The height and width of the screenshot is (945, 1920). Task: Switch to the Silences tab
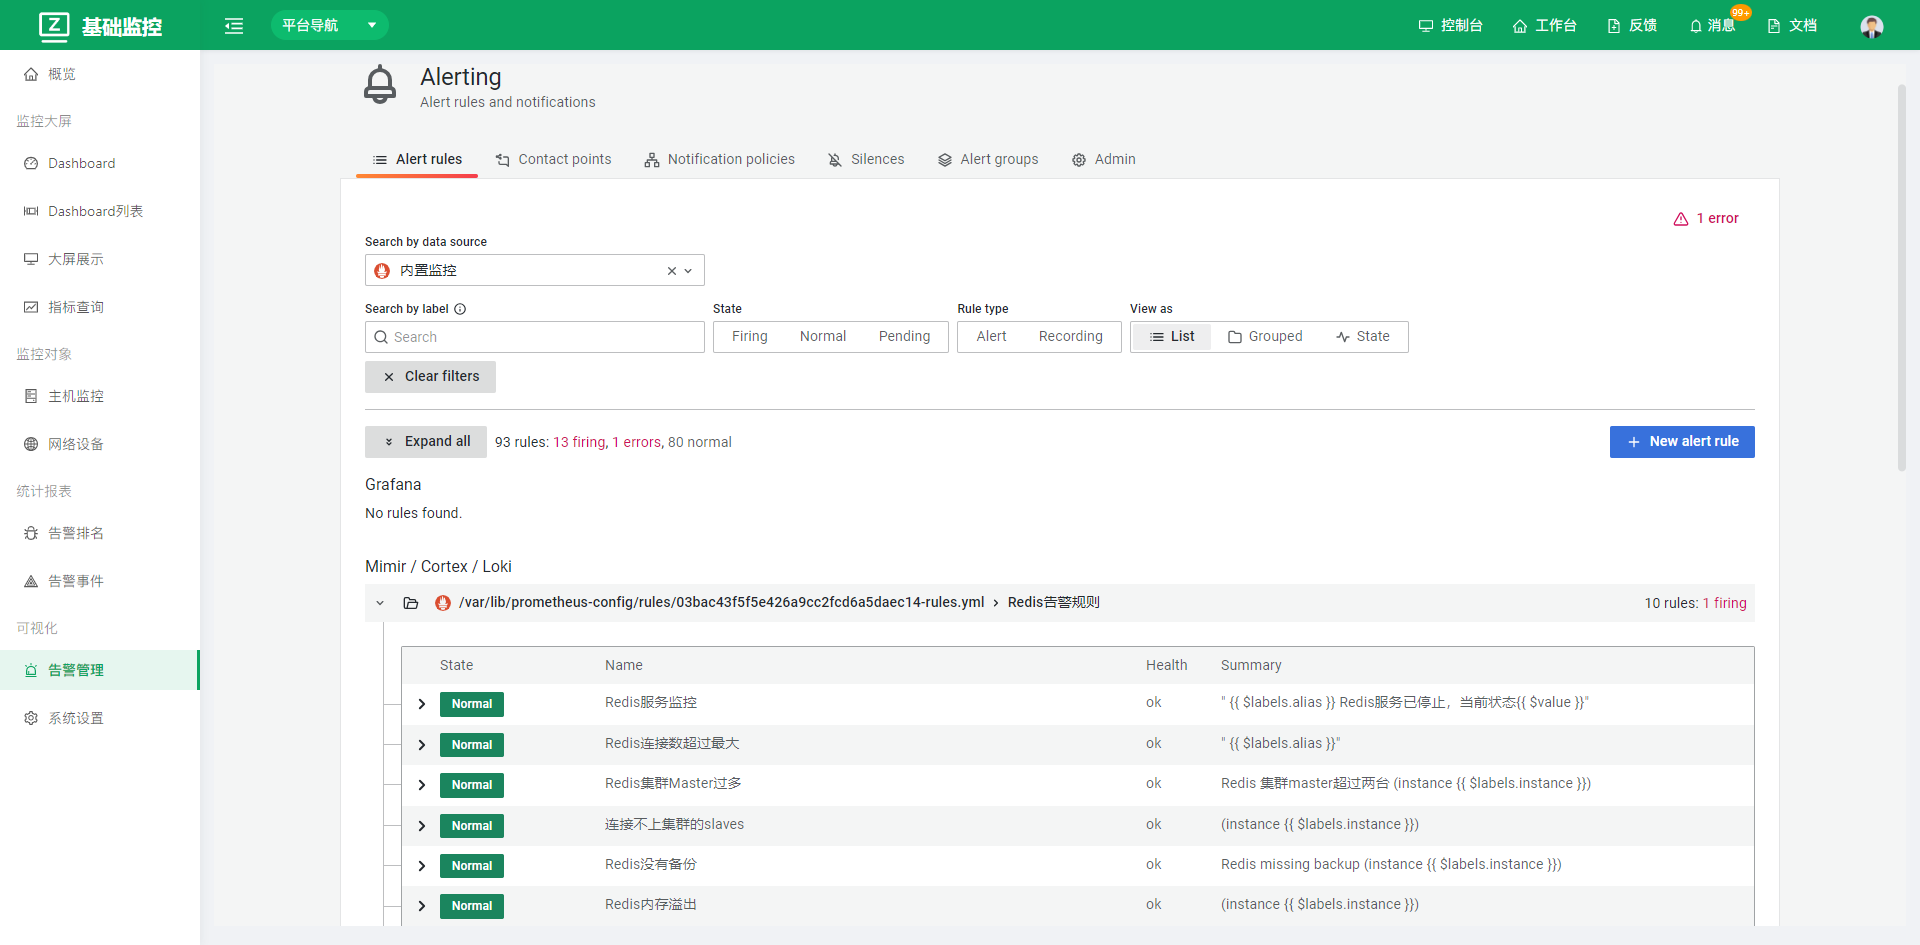tap(866, 160)
